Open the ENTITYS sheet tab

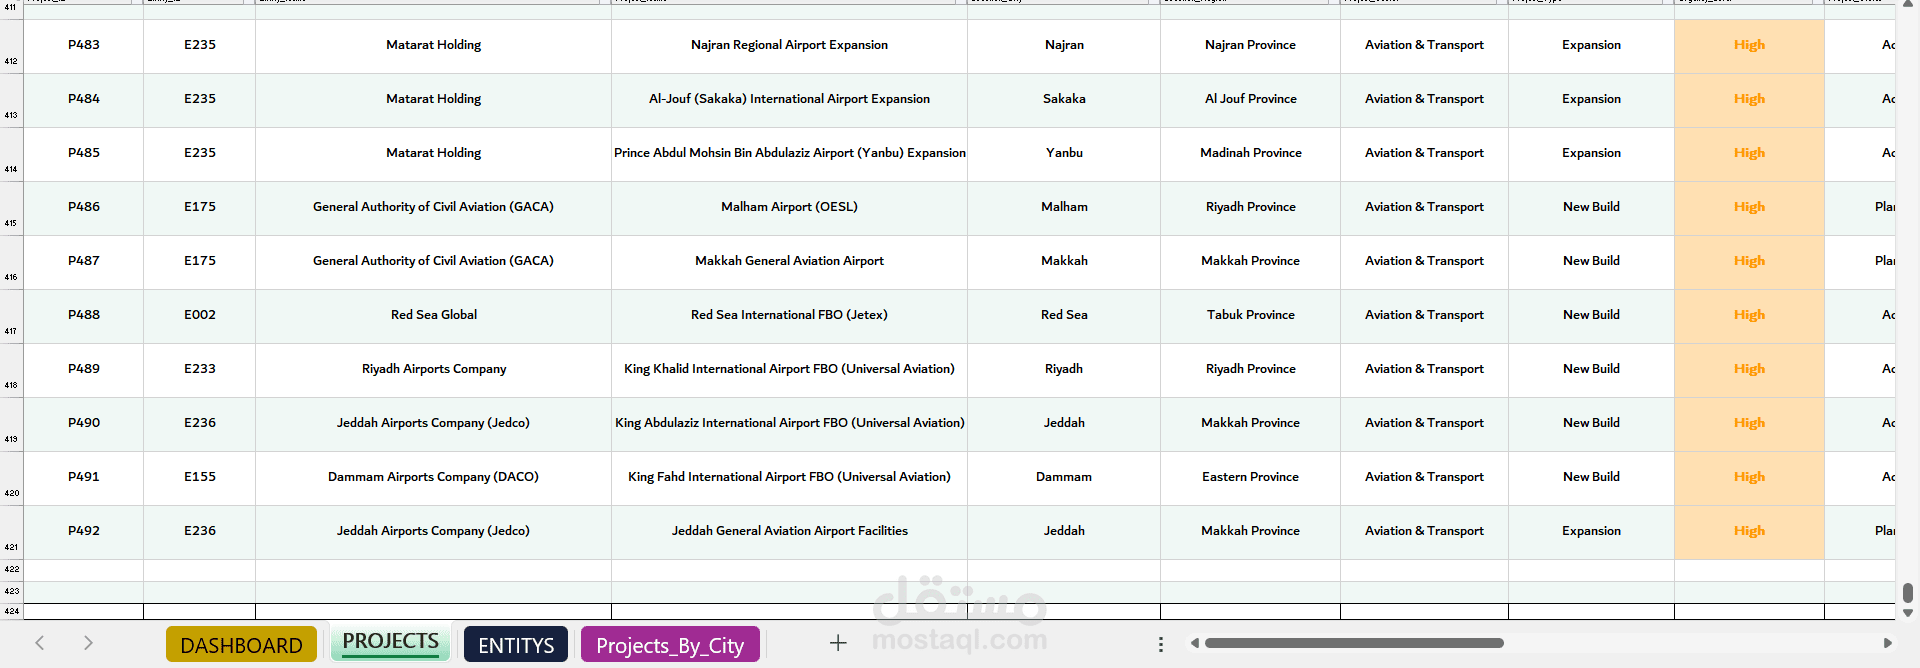pos(516,645)
